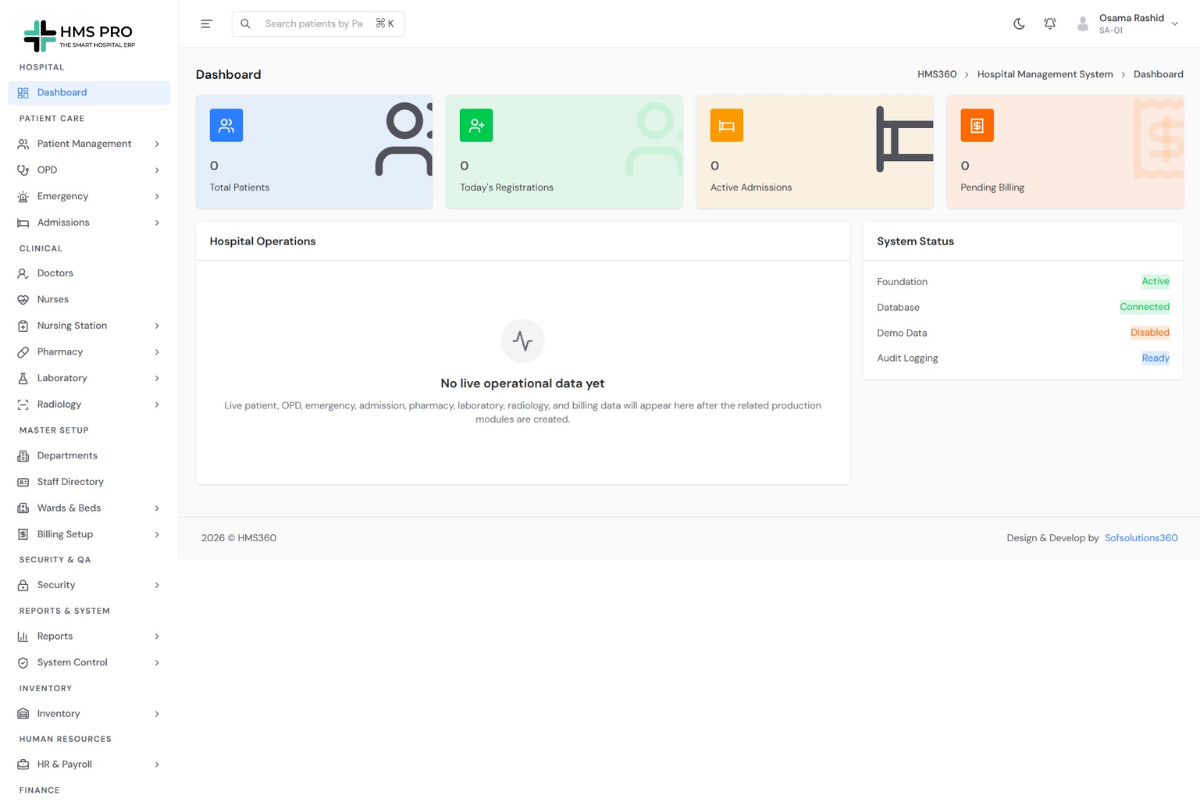1200x800 pixels.
Task: Click the Disabled badge for Demo Data
Action: pyautogui.click(x=1150, y=333)
